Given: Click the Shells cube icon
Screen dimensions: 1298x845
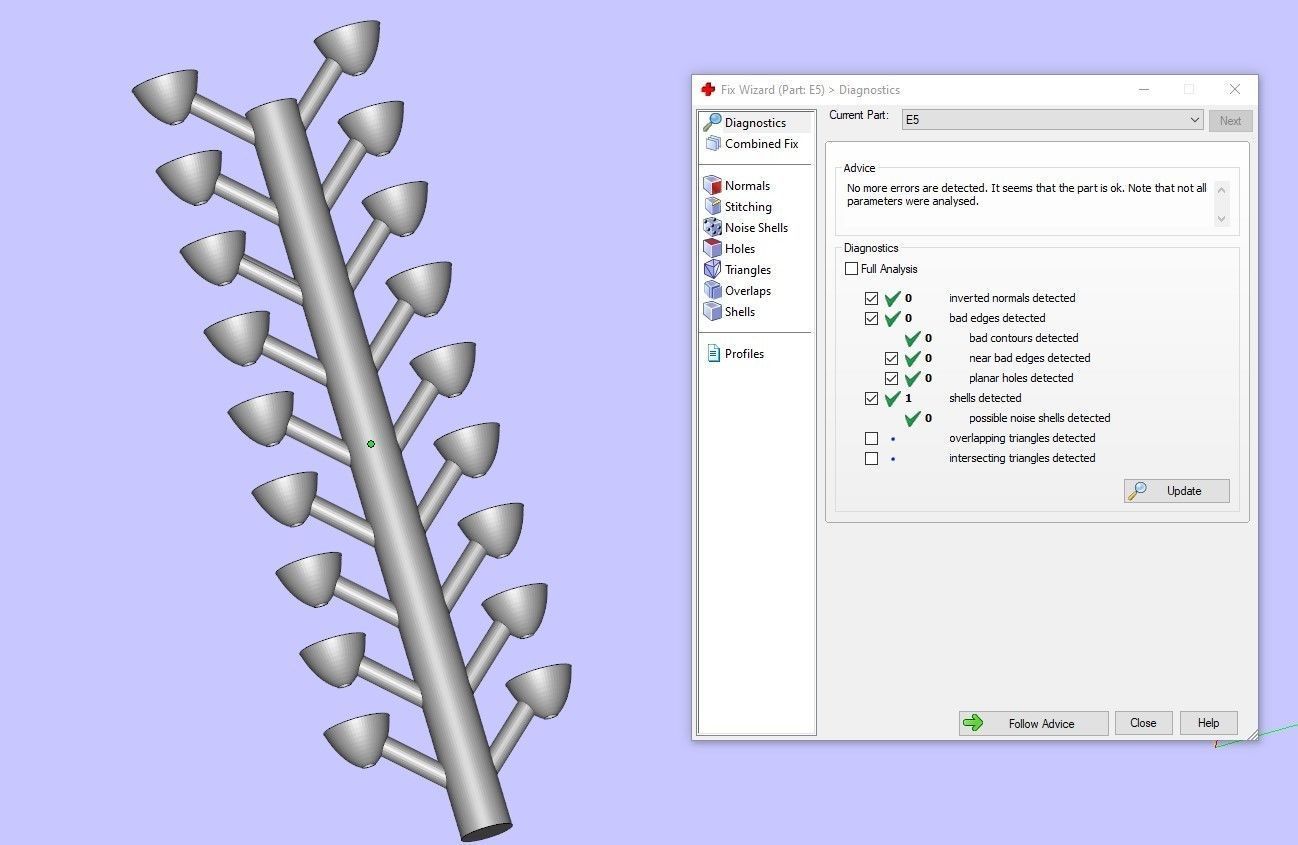Looking at the screenshot, I should 712,311.
